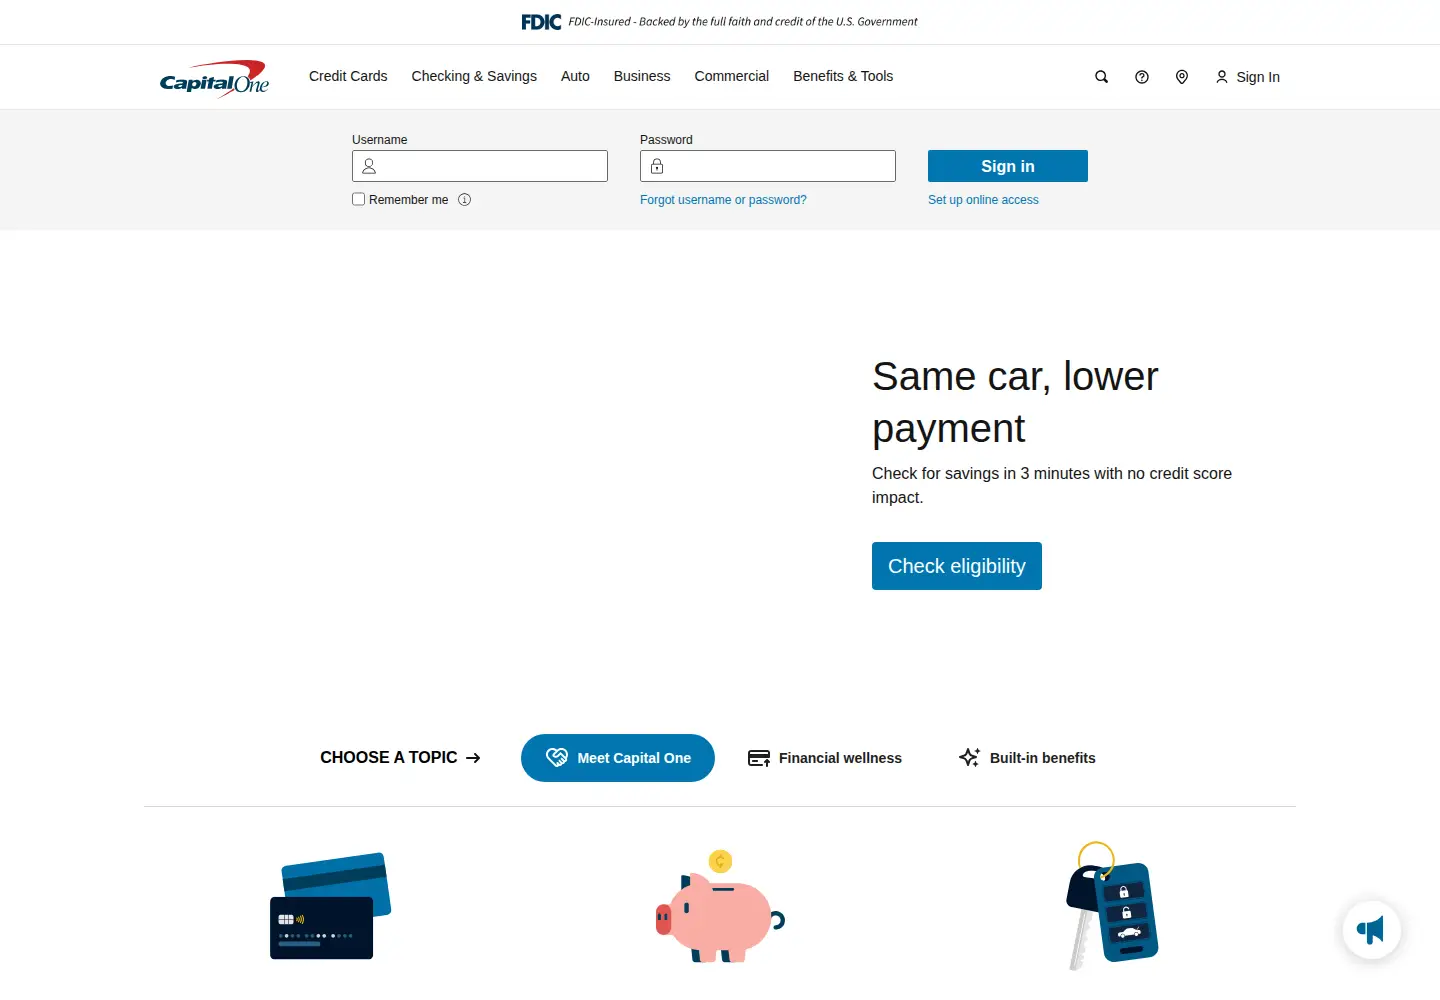Select the Financial wellness tab
1440x1000 pixels.
[825, 758]
